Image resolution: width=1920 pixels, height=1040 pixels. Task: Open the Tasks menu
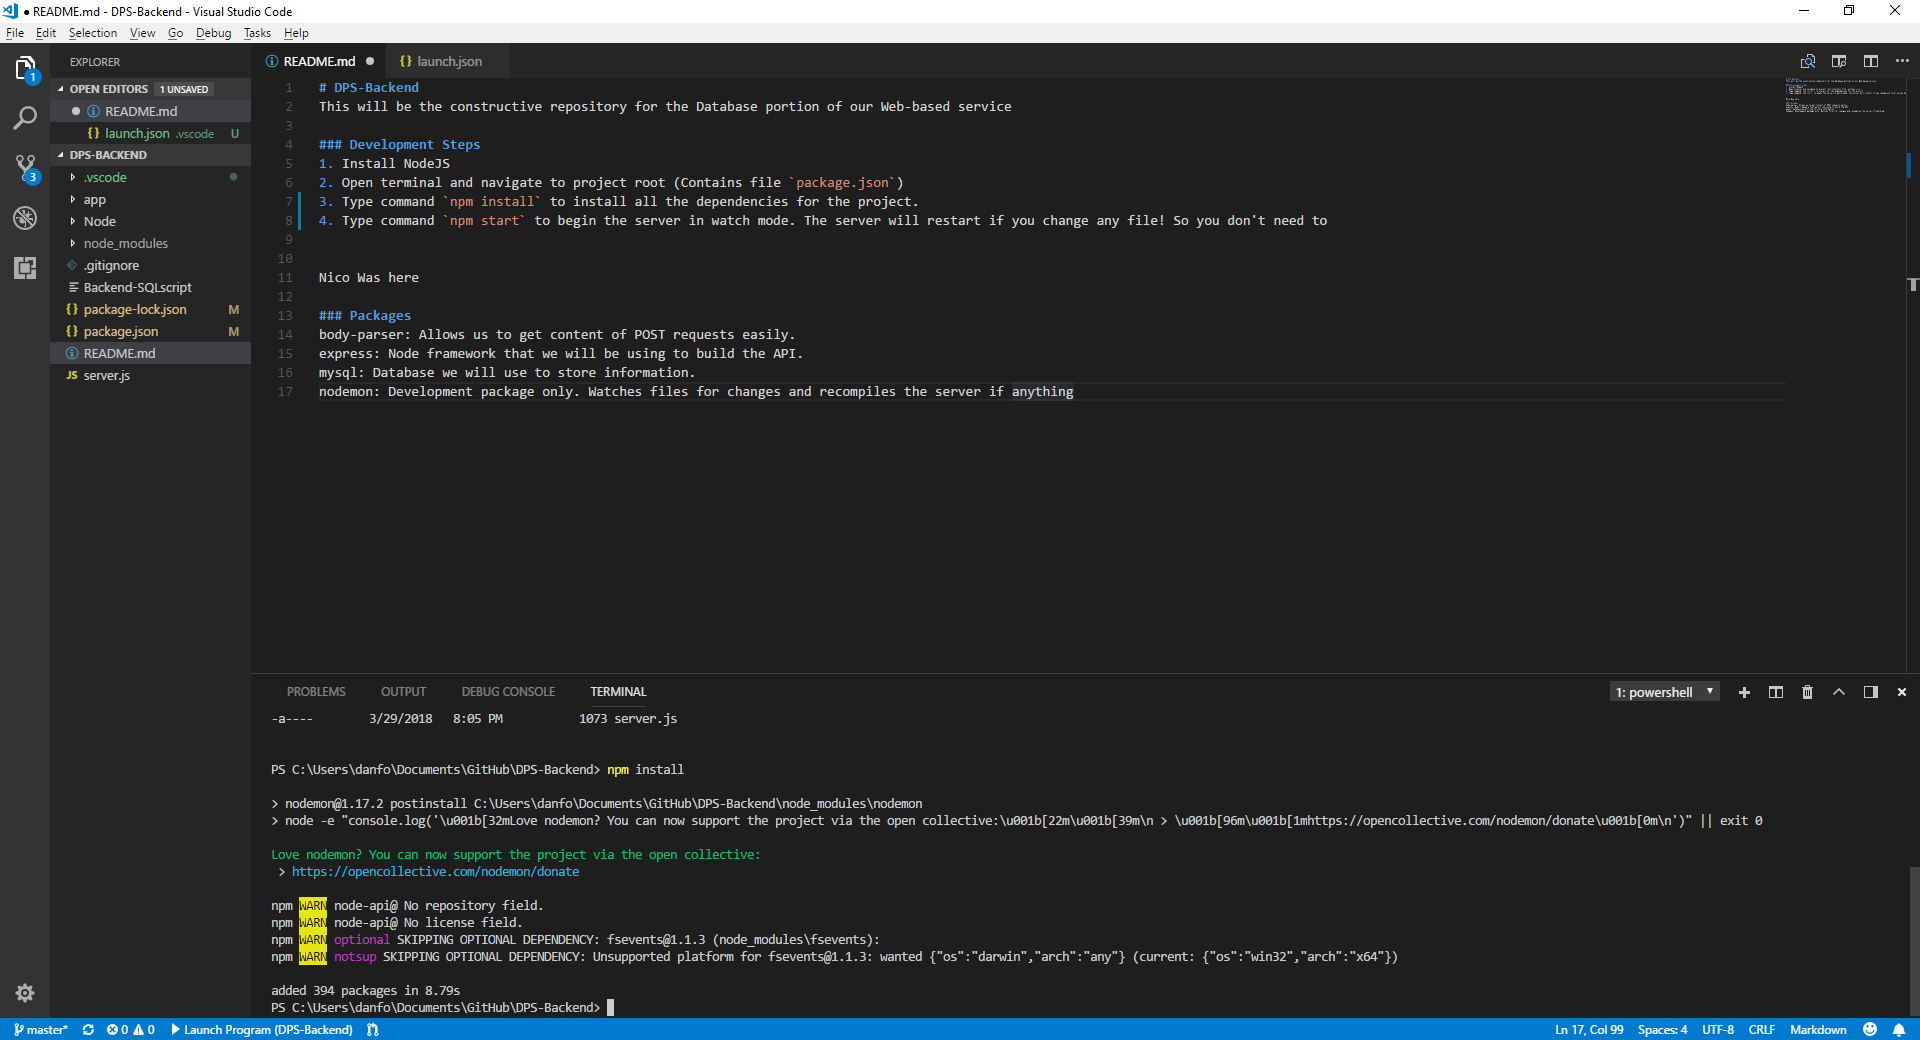coord(257,33)
